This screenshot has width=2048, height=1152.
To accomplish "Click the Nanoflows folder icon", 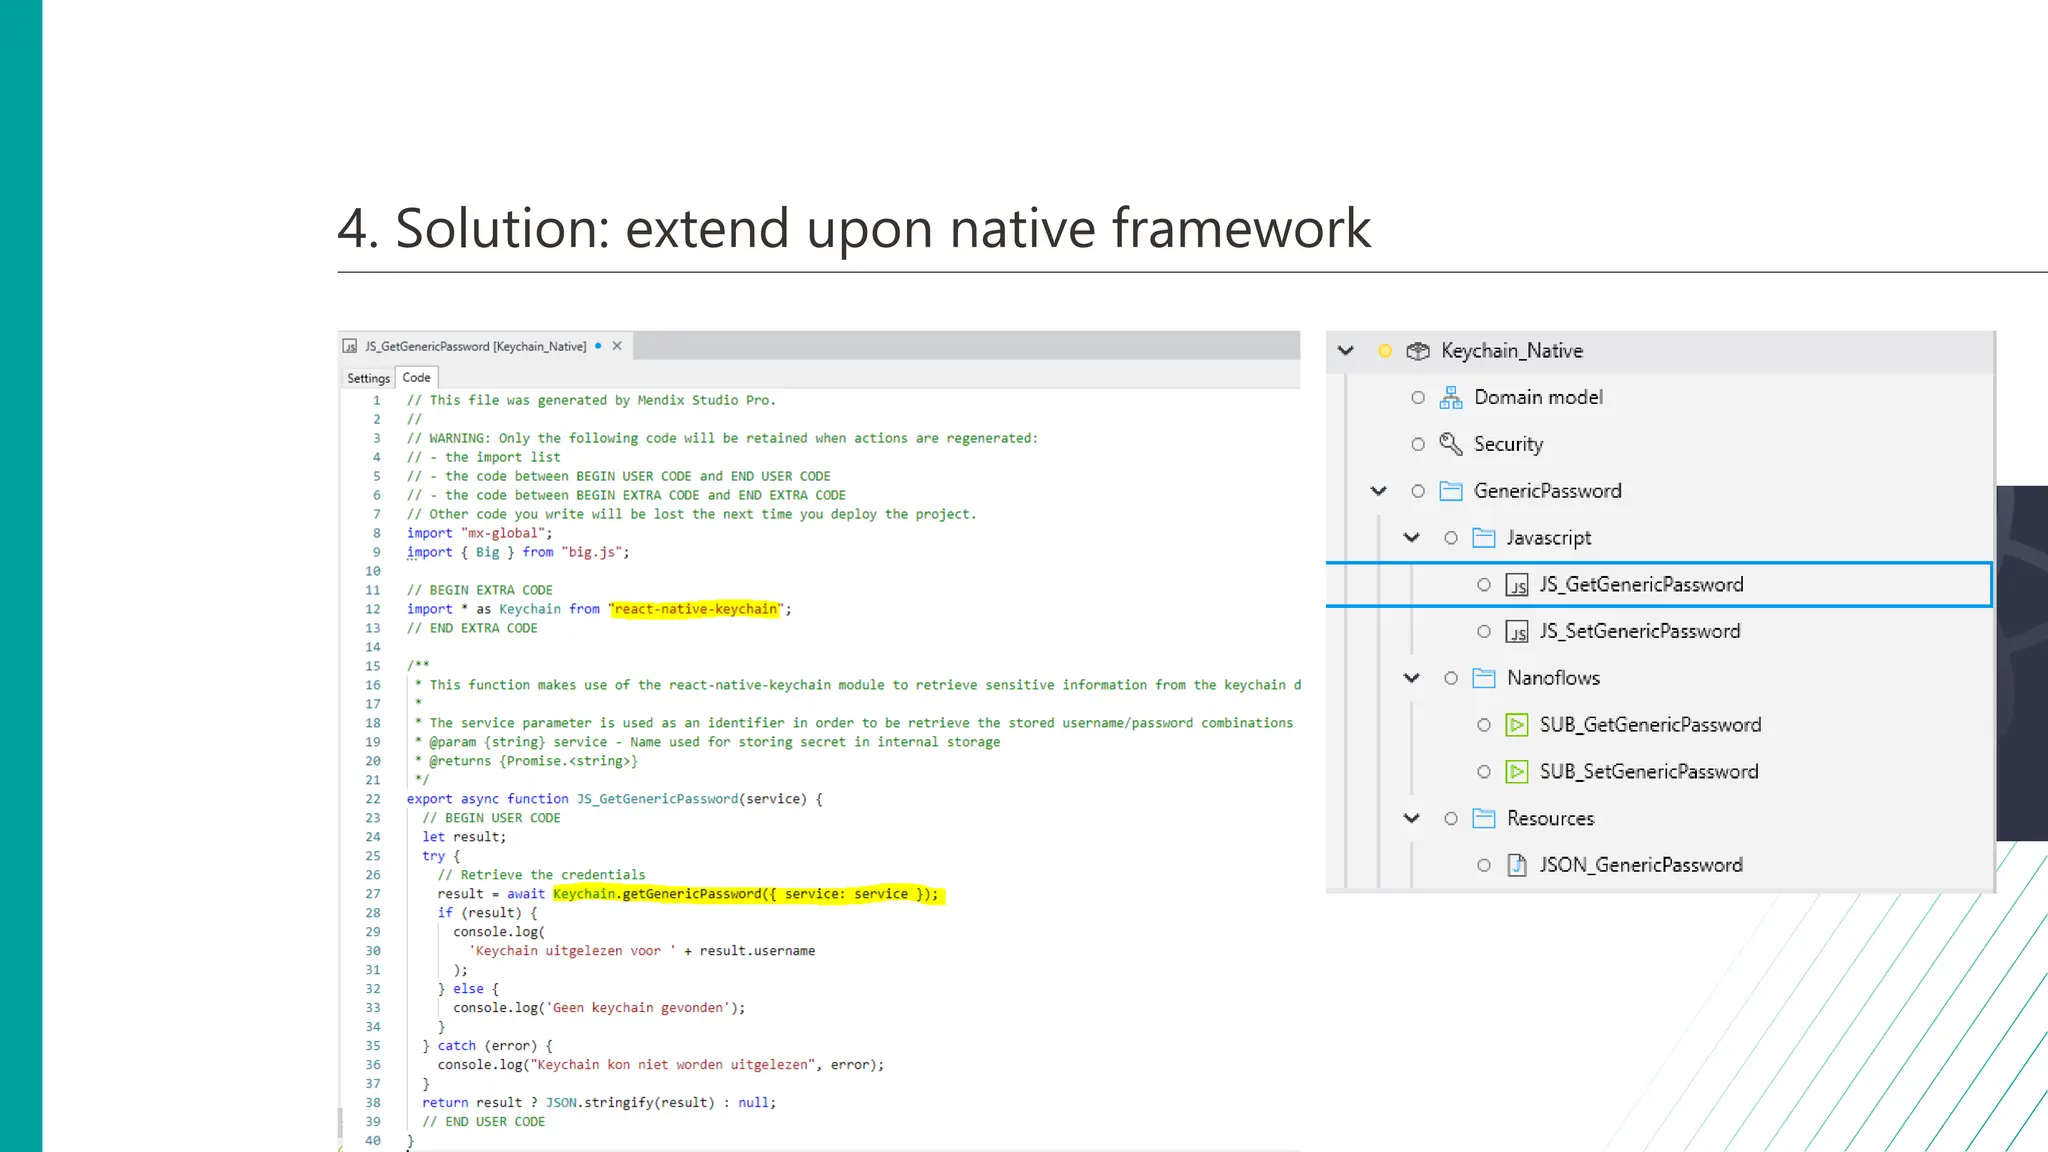I will (x=1484, y=678).
